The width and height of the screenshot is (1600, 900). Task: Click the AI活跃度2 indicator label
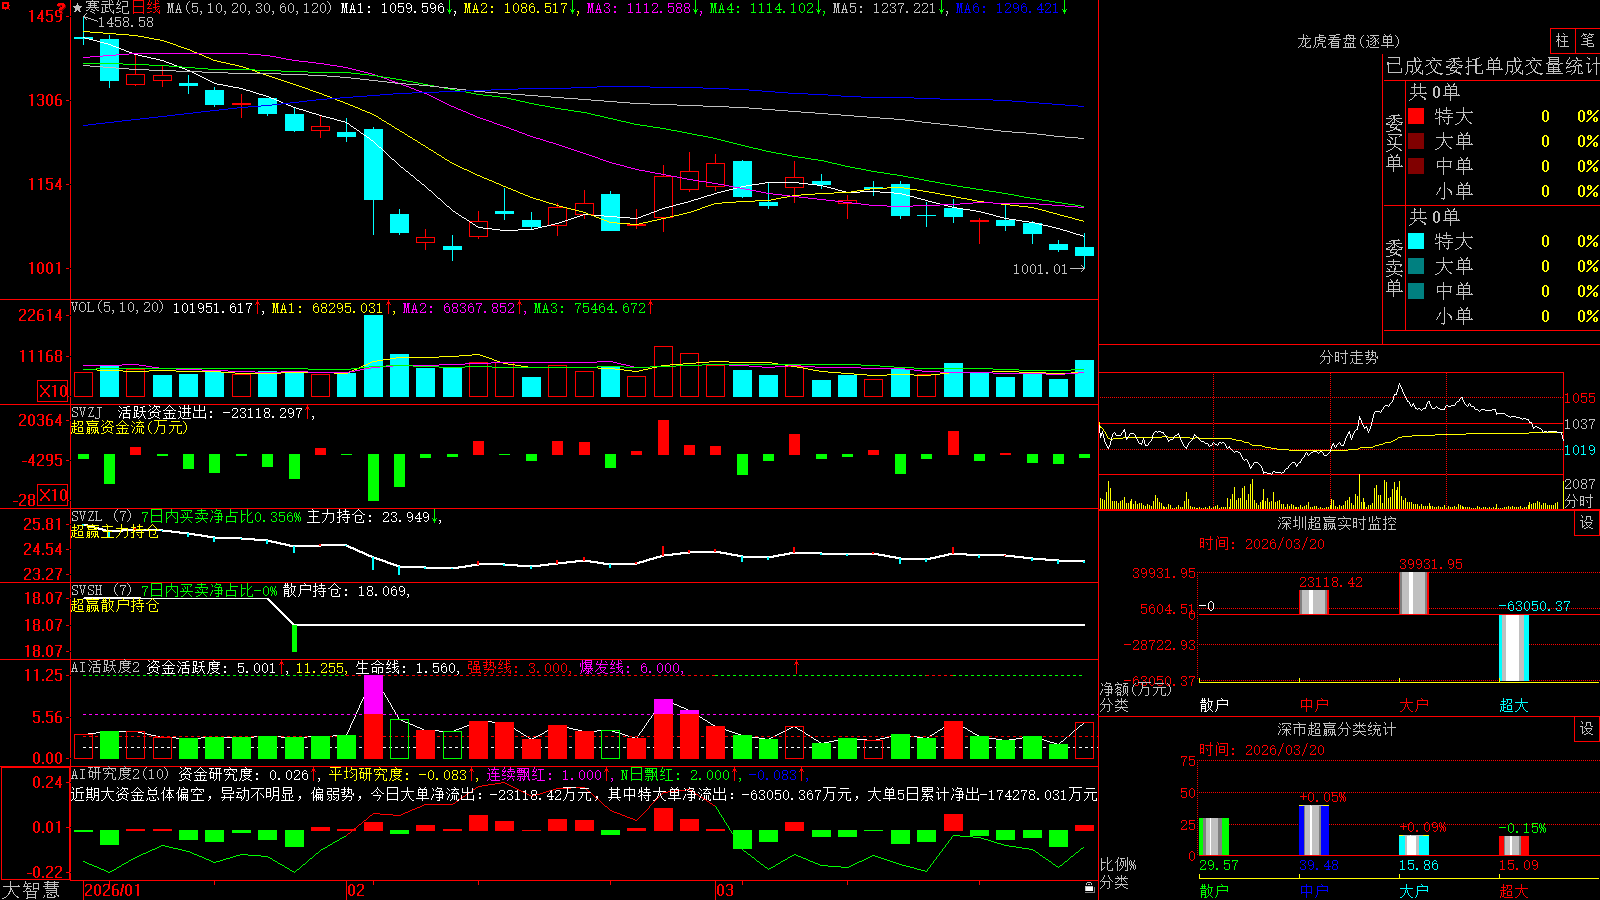[x=106, y=668]
